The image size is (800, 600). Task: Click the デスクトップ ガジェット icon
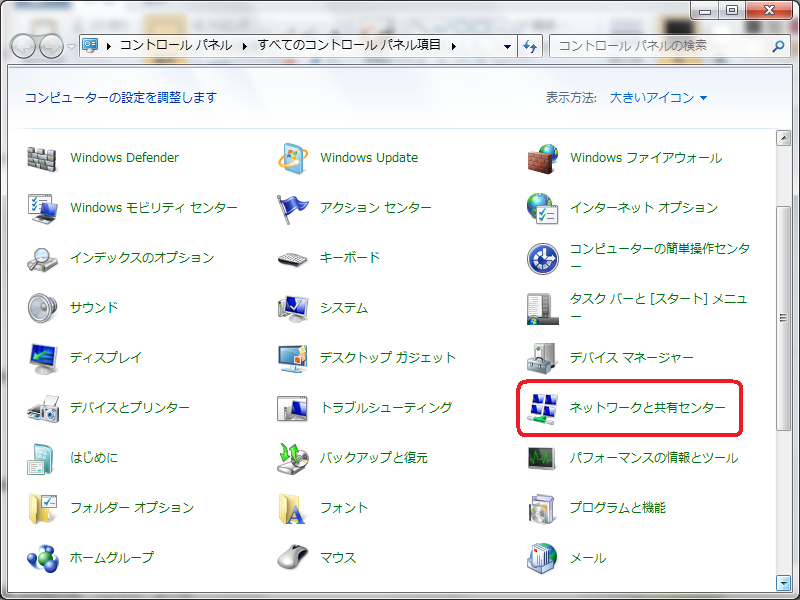tap(293, 358)
